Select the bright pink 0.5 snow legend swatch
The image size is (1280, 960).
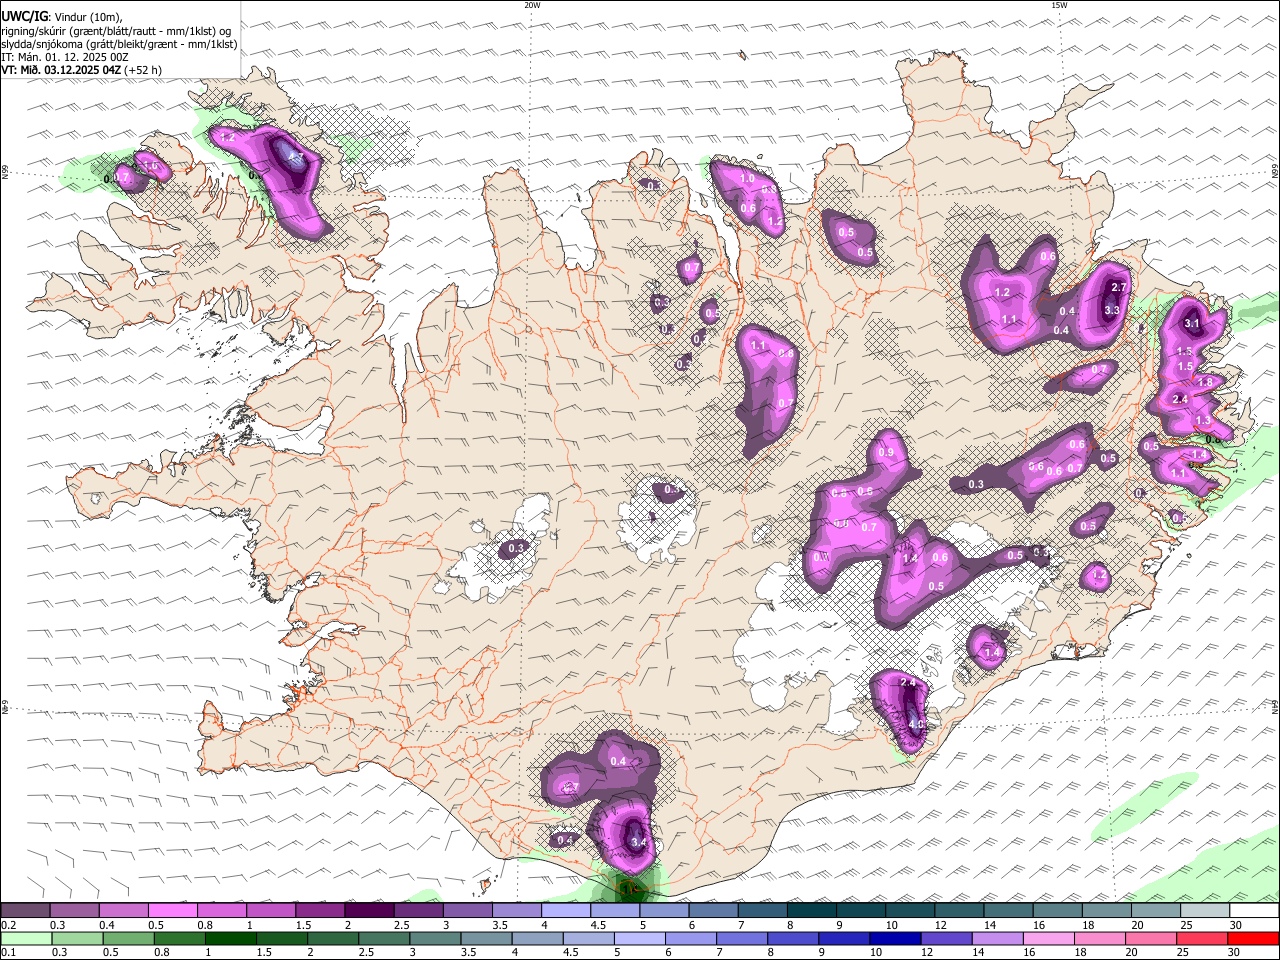point(172,910)
